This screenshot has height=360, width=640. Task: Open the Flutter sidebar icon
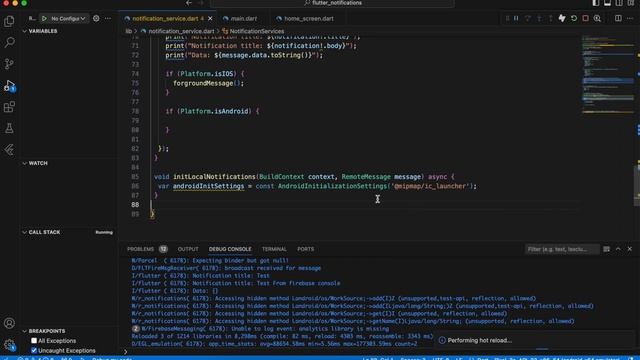point(9,150)
